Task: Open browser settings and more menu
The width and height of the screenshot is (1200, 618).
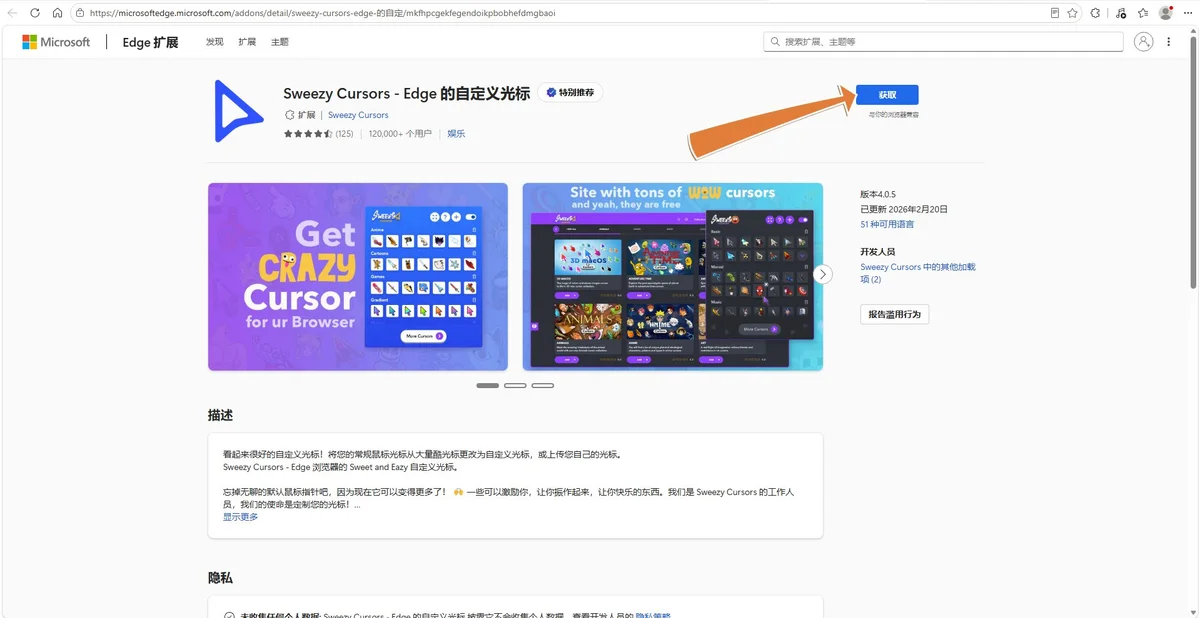Action: coord(1188,13)
